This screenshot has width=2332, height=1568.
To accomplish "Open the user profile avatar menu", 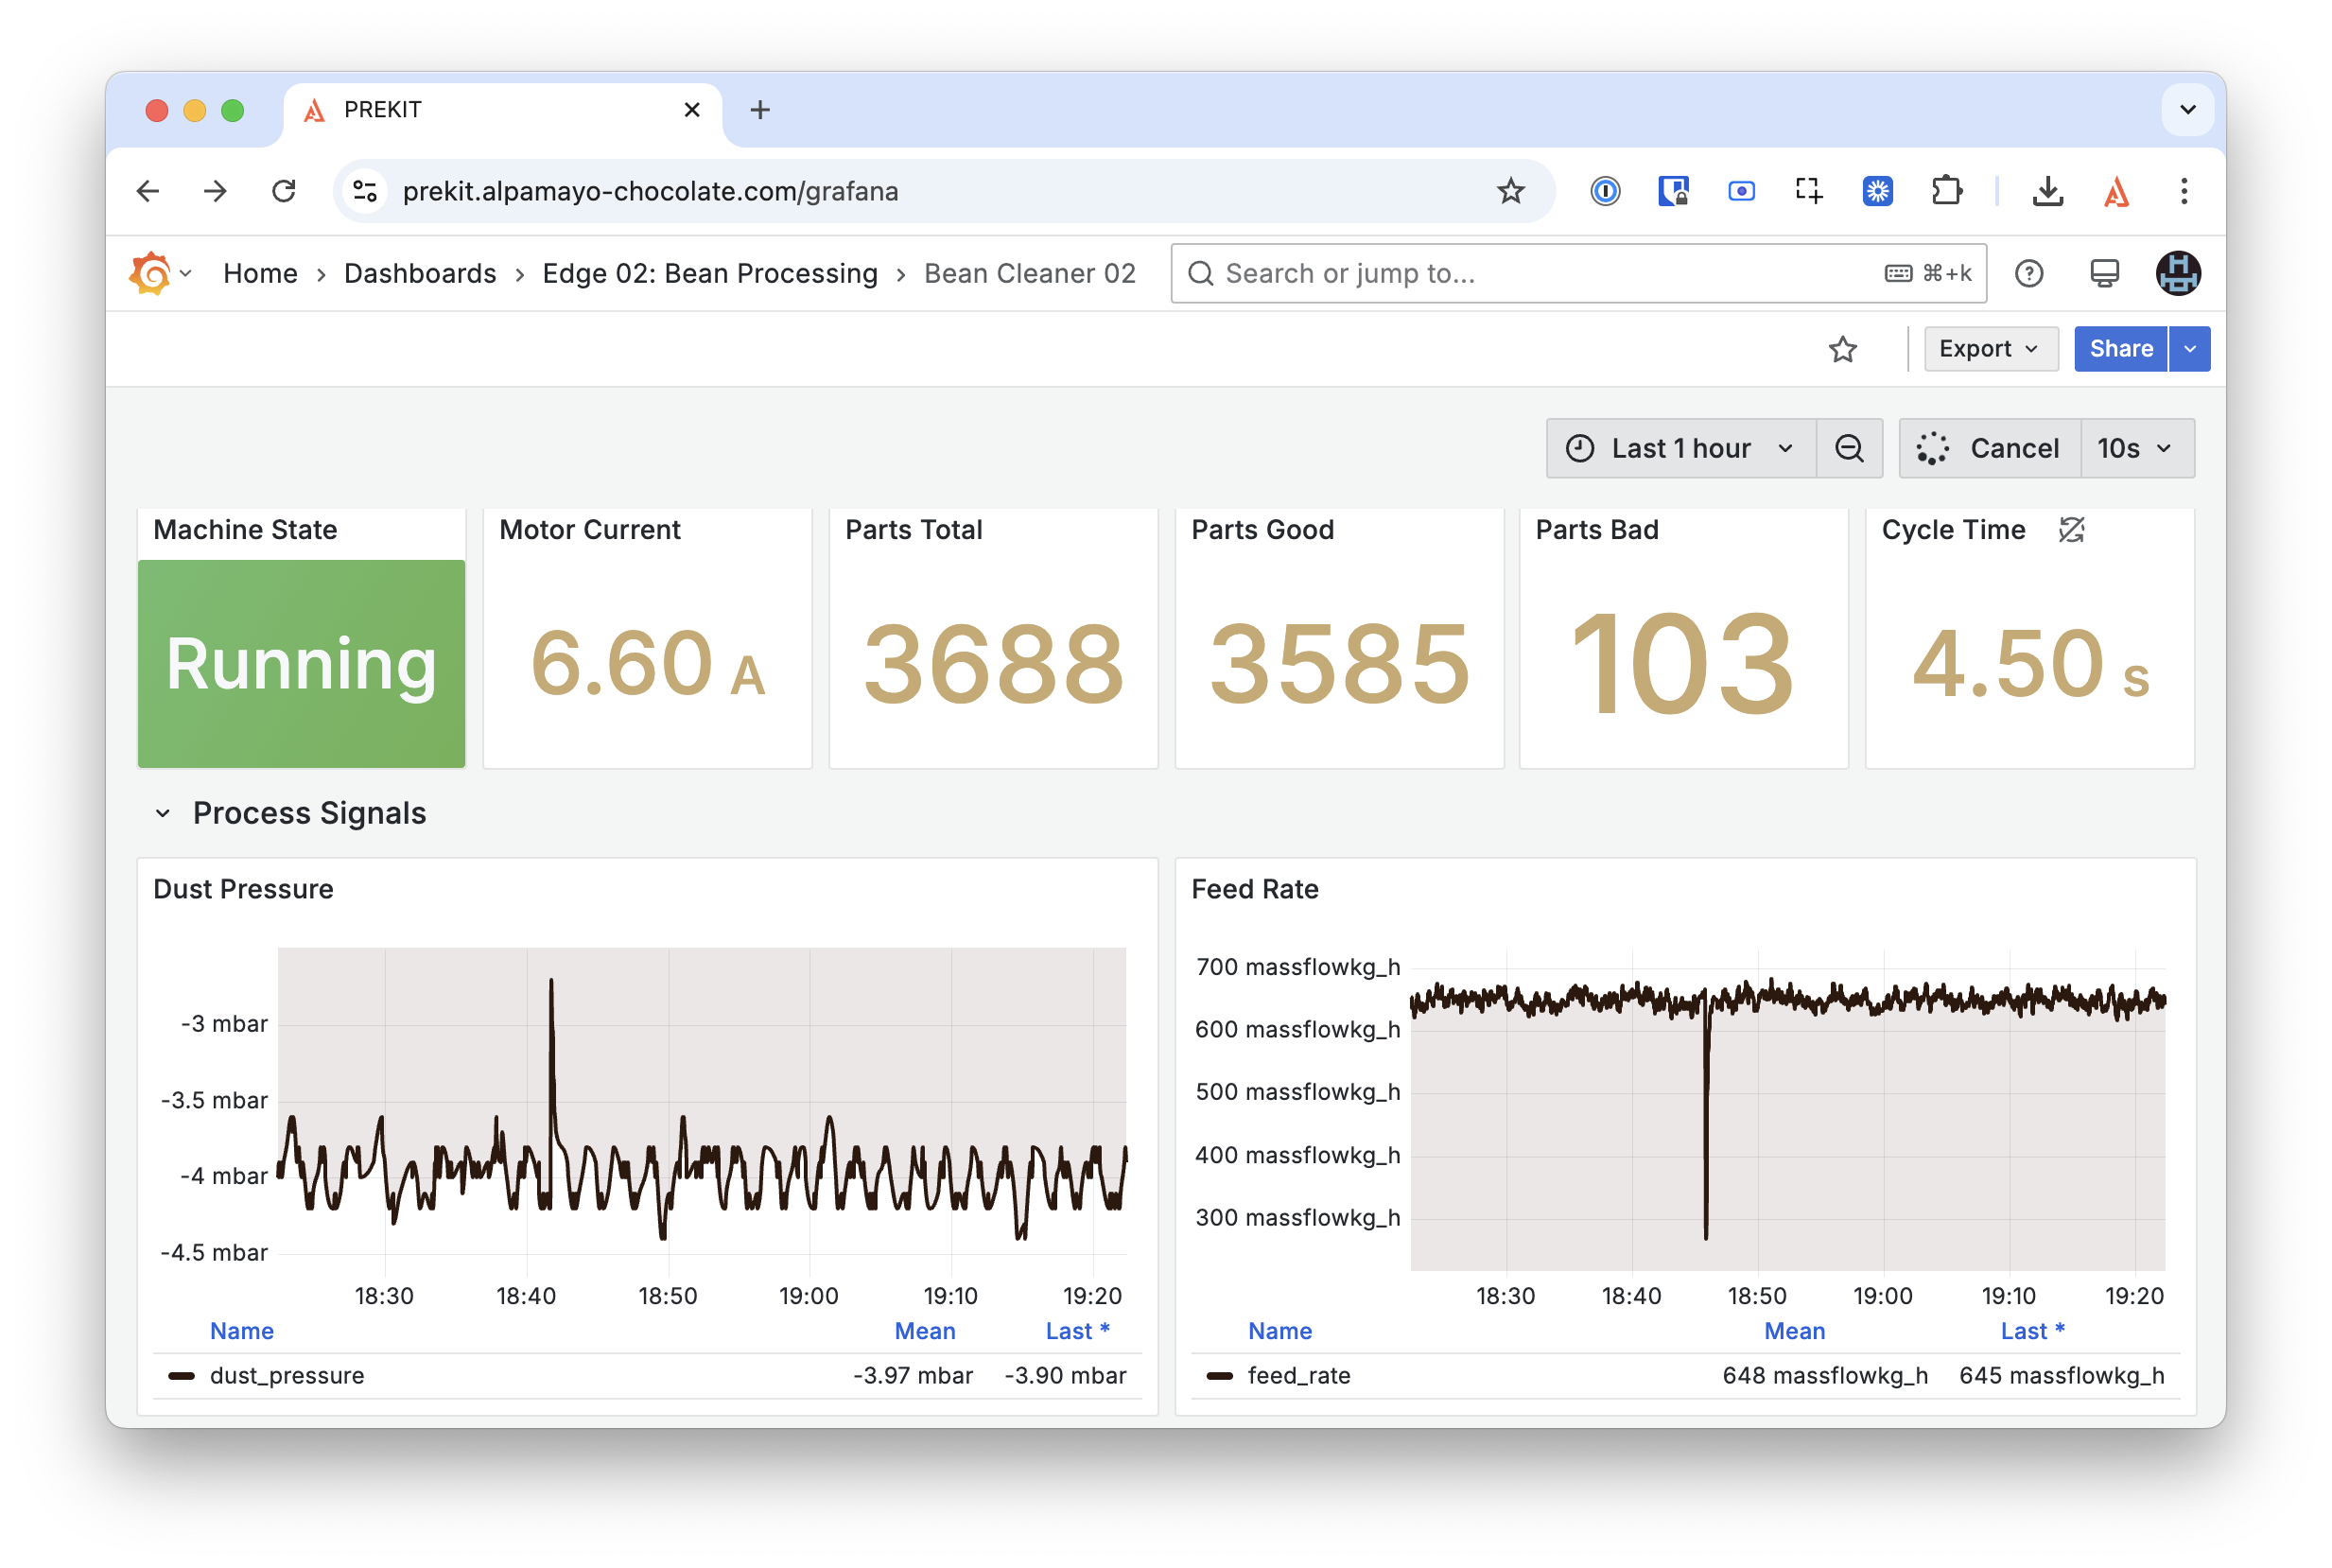I will click(x=2179, y=273).
